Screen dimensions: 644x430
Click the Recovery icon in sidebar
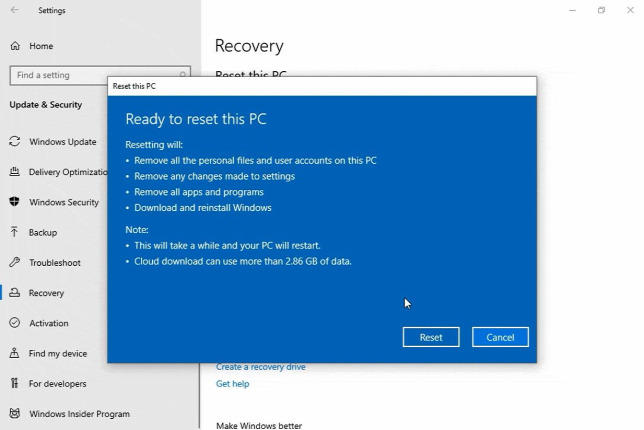pos(15,293)
